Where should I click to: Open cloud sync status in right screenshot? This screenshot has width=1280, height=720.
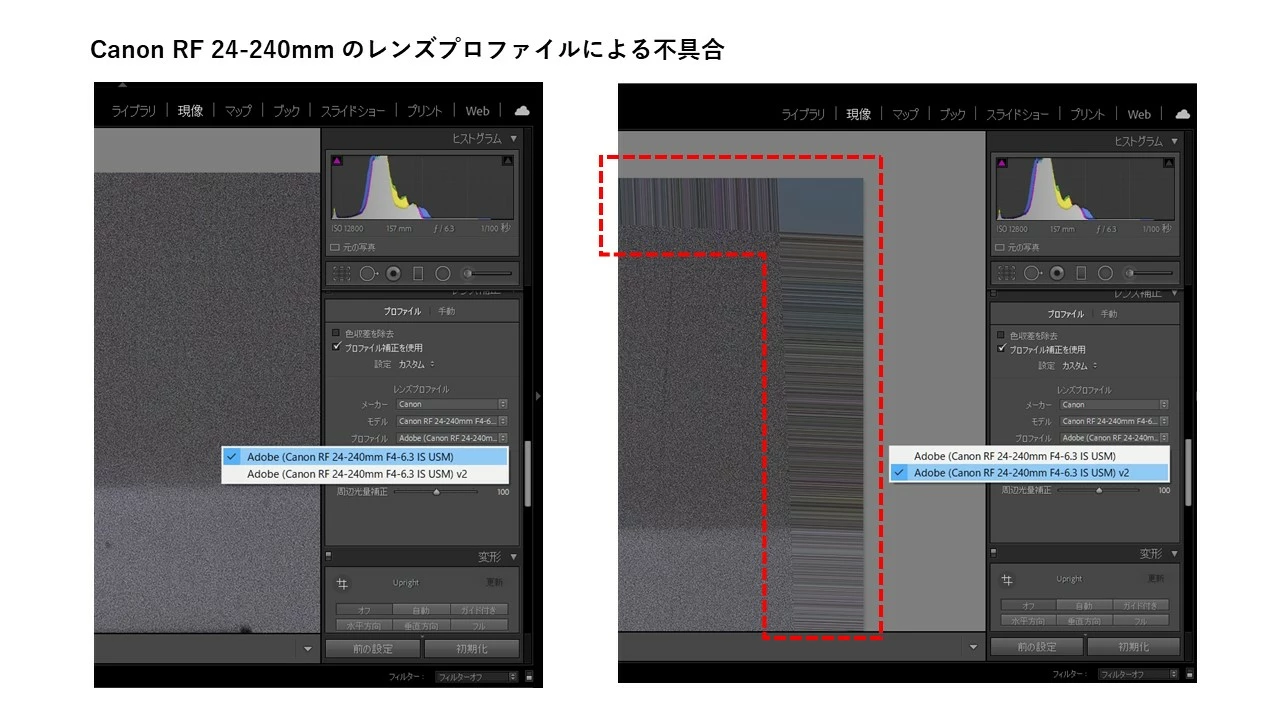point(1183,114)
